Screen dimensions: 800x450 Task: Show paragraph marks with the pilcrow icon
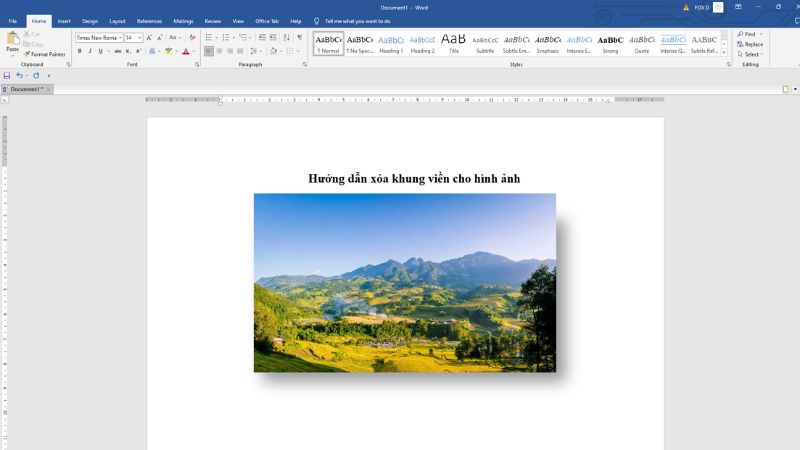coord(299,37)
